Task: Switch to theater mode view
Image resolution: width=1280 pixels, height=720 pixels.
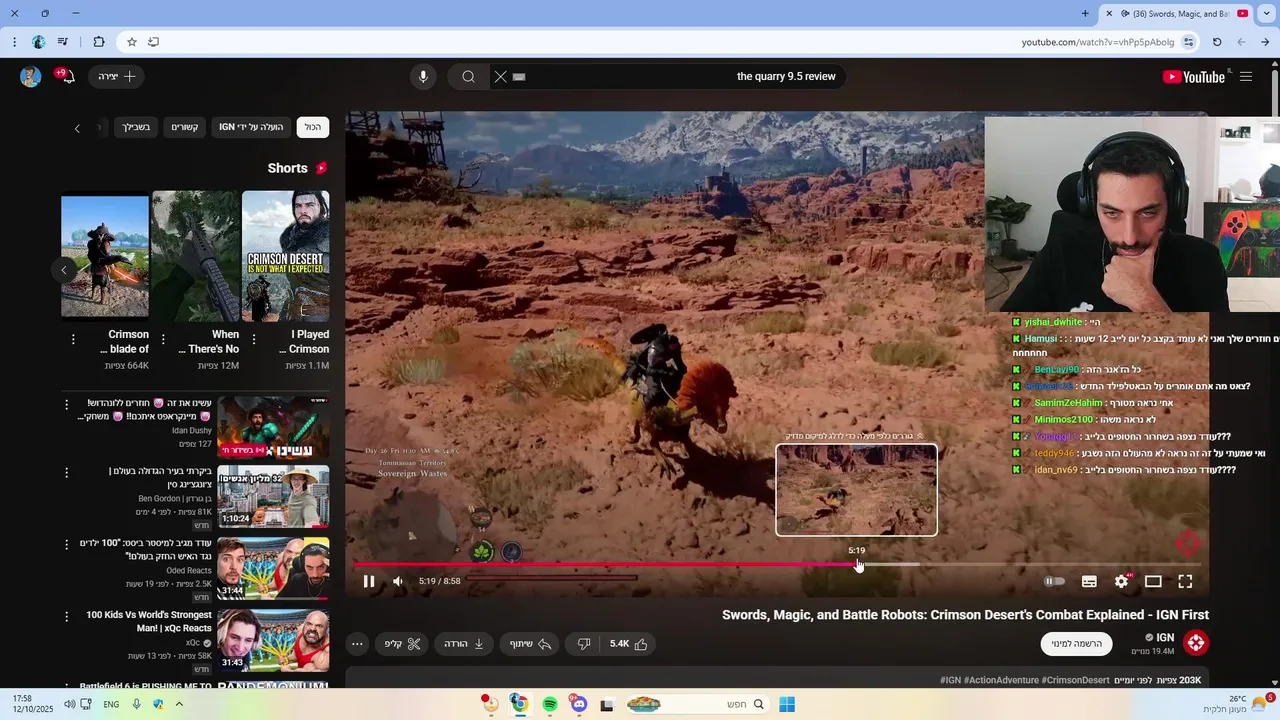Action: 1153,581
